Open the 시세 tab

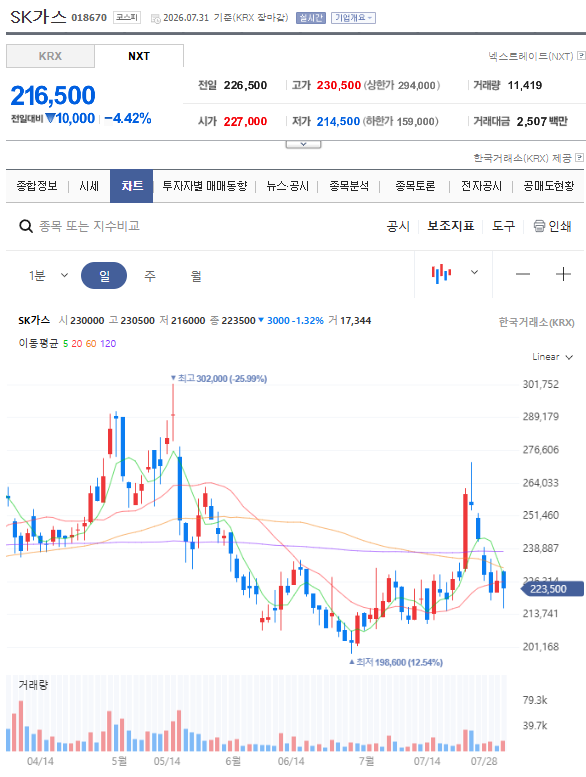click(x=89, y=186)
